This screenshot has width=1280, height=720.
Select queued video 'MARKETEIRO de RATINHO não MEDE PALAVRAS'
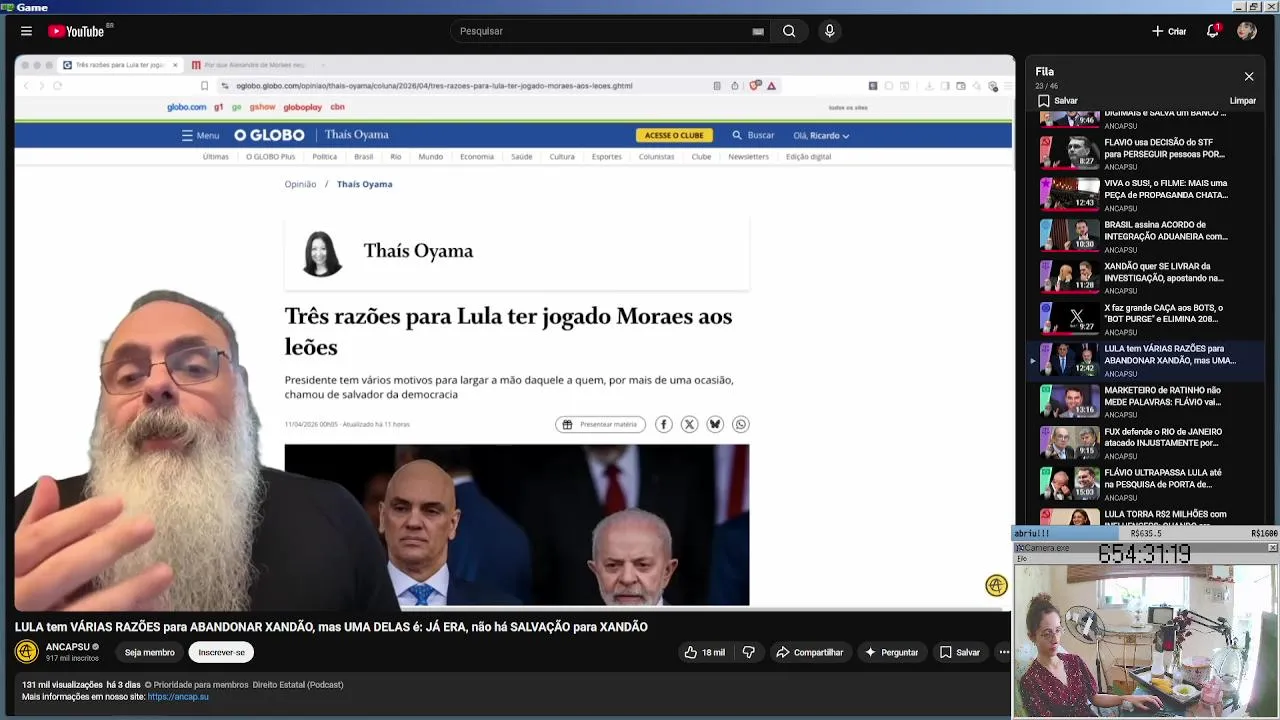1146,401
